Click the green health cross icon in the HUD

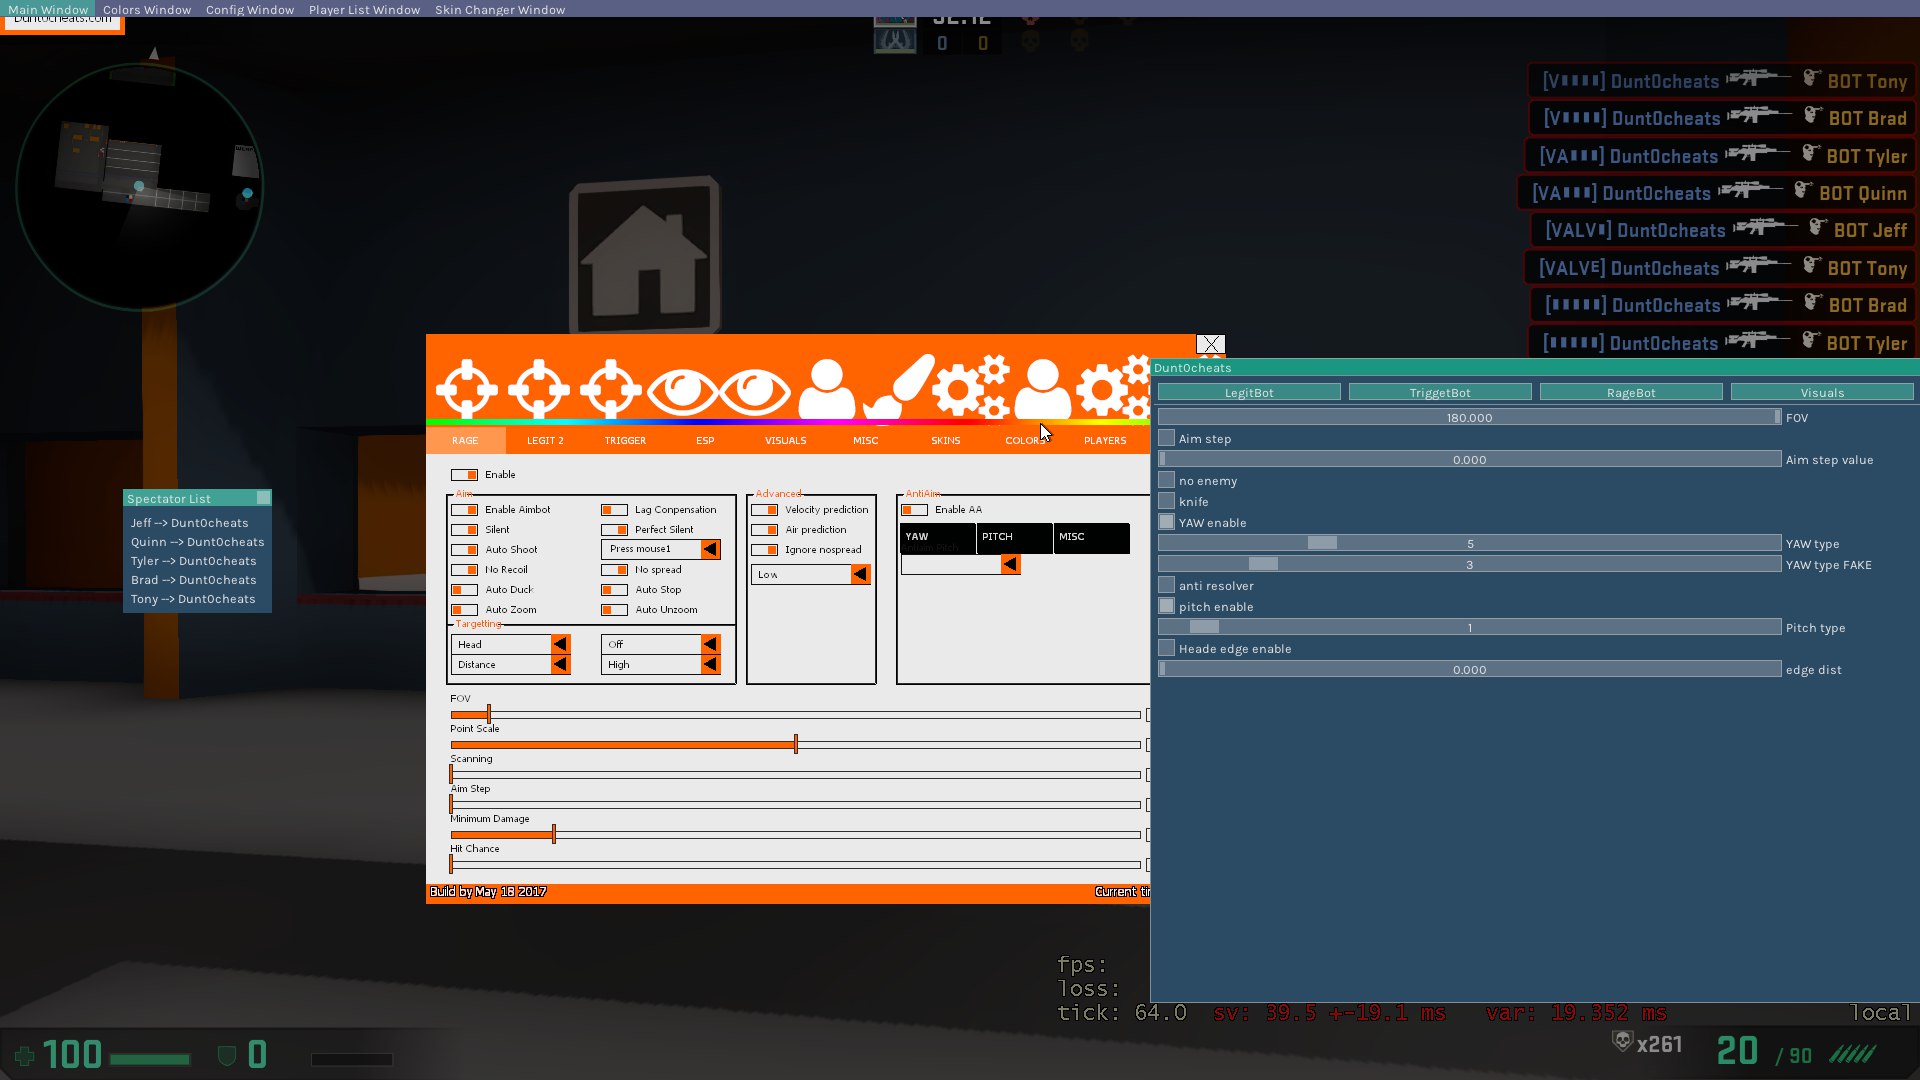click(x=25, y=1056)
